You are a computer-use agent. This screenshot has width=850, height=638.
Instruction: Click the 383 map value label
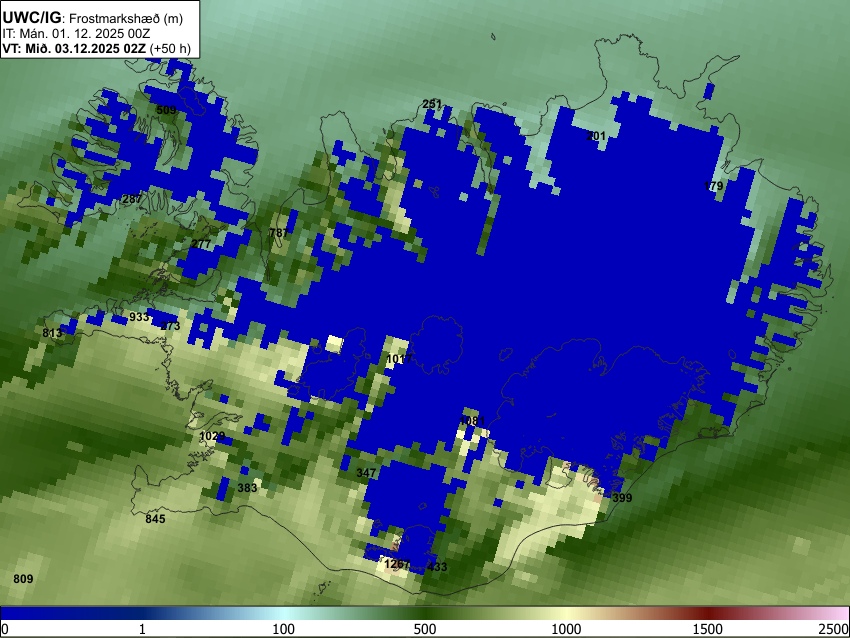[x=247, y=488]
